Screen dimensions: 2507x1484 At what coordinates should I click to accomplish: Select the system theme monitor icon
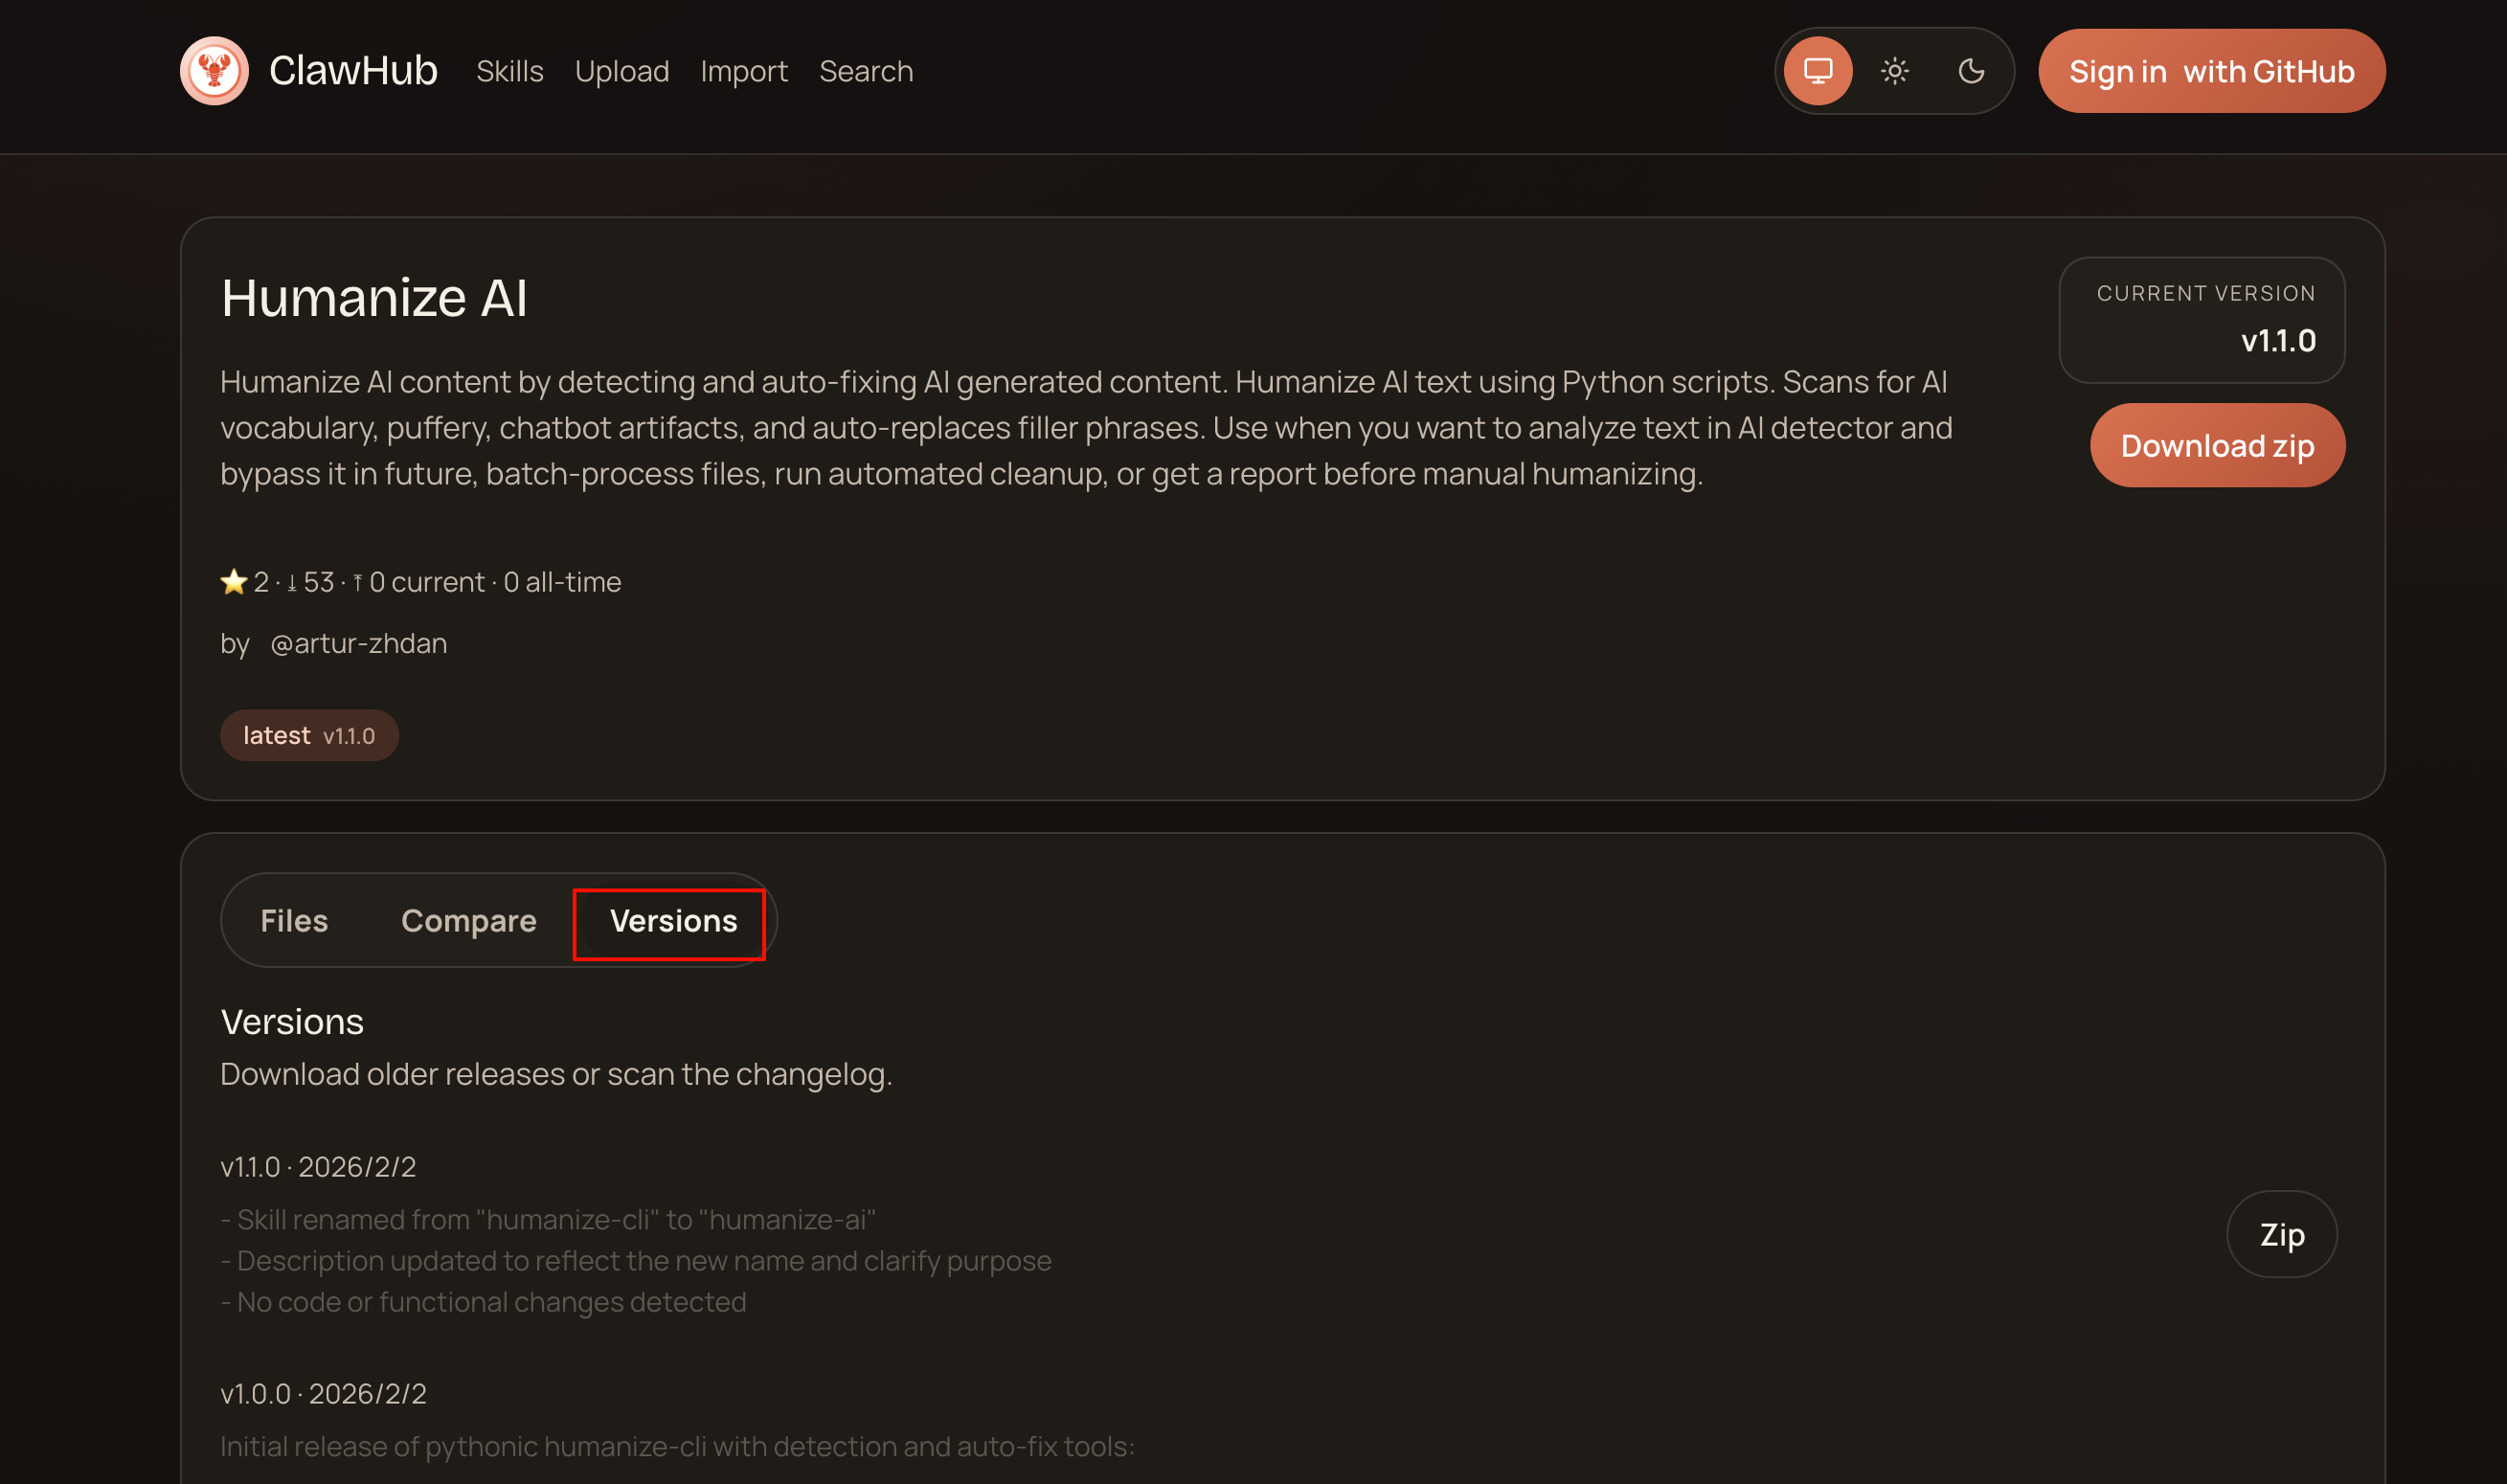[1817, 71]
